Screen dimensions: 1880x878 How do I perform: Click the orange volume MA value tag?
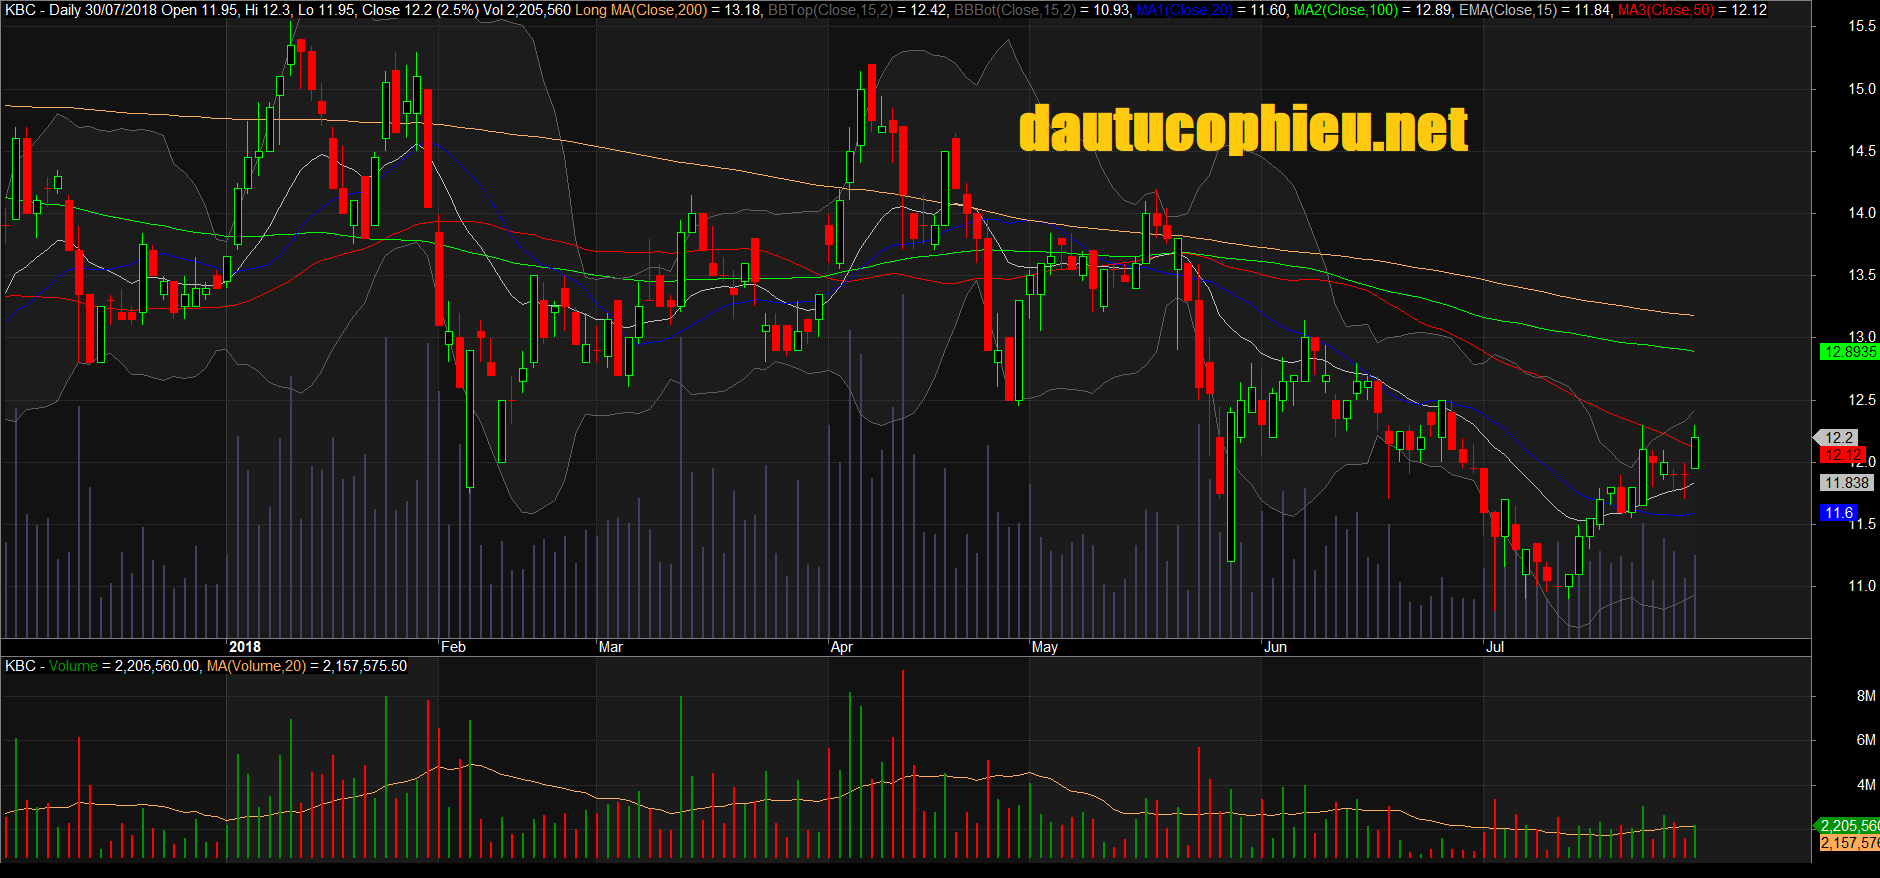click(1848, 843)
